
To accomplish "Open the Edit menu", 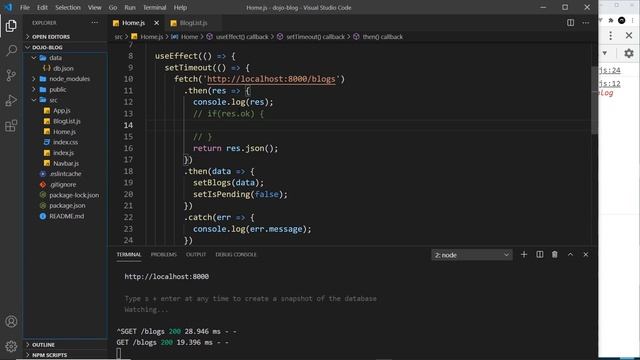I will [x=42, y=7].
